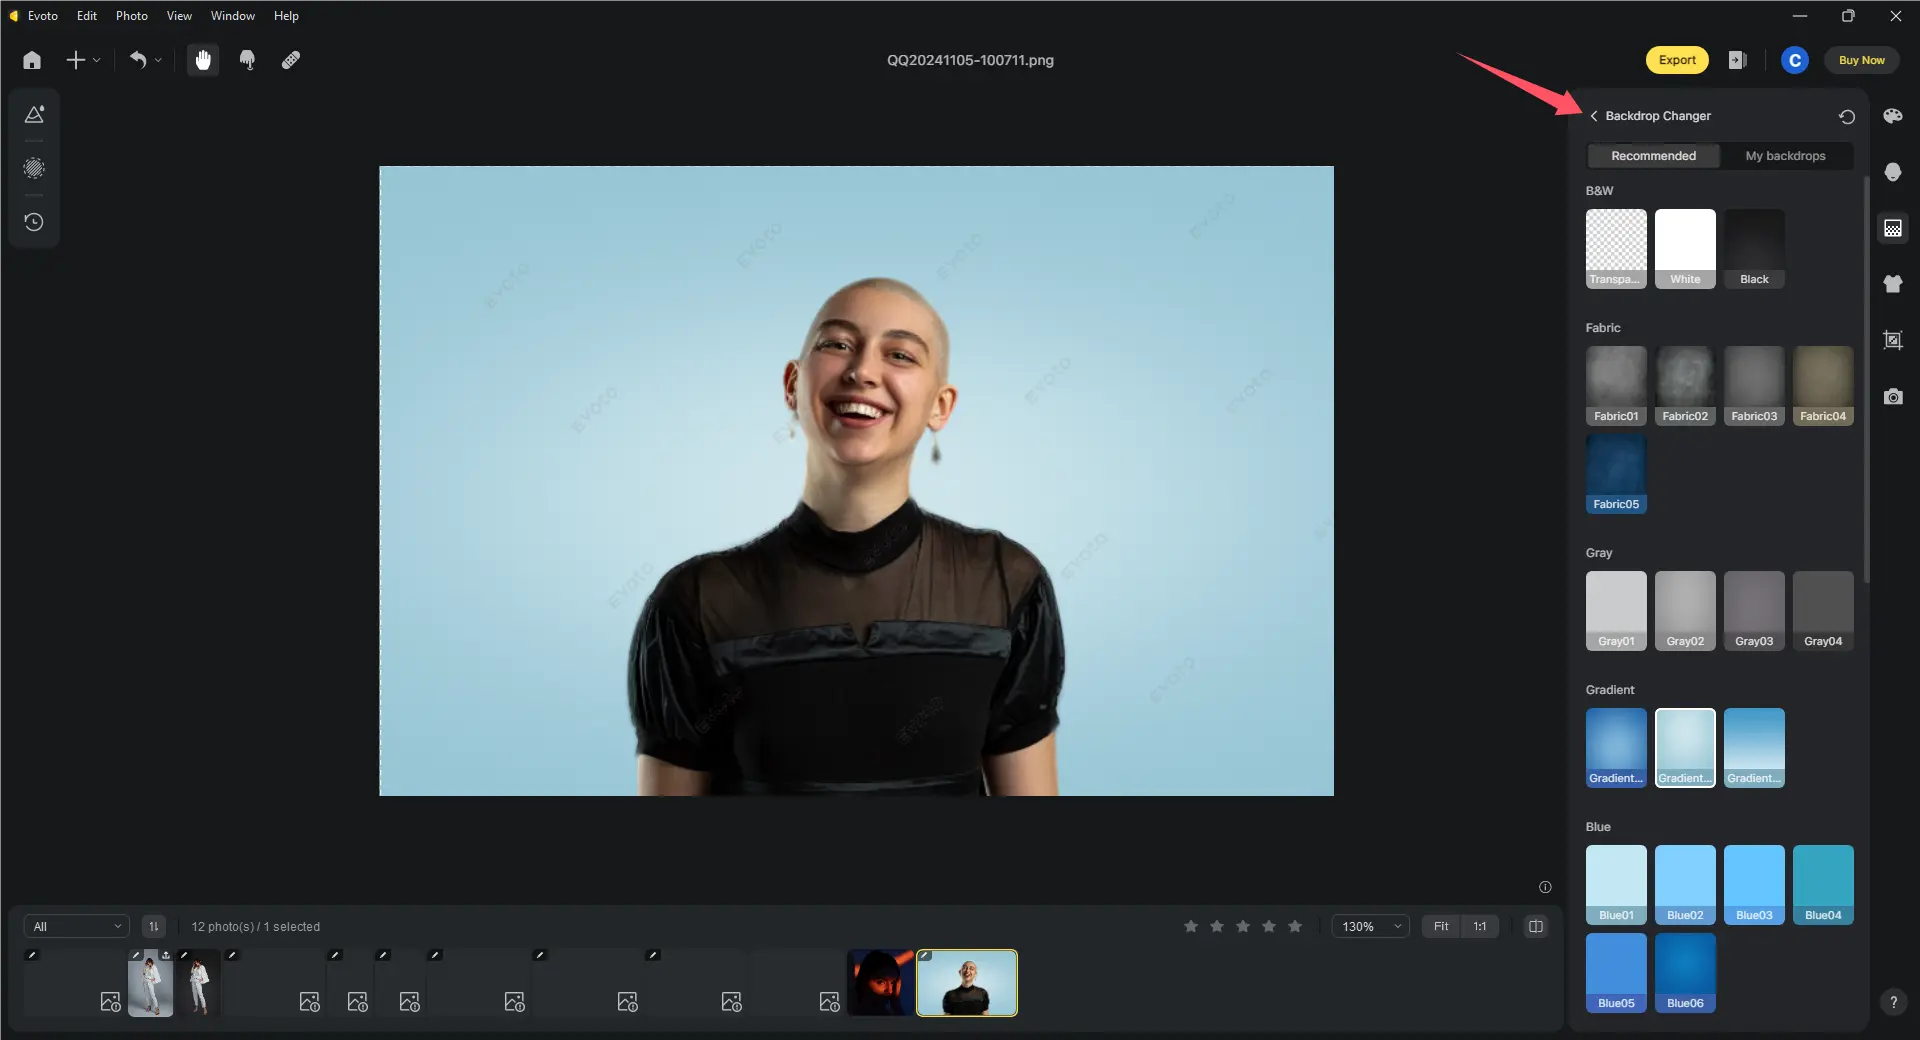Select the Hand pan tool

tap(203, 60)
